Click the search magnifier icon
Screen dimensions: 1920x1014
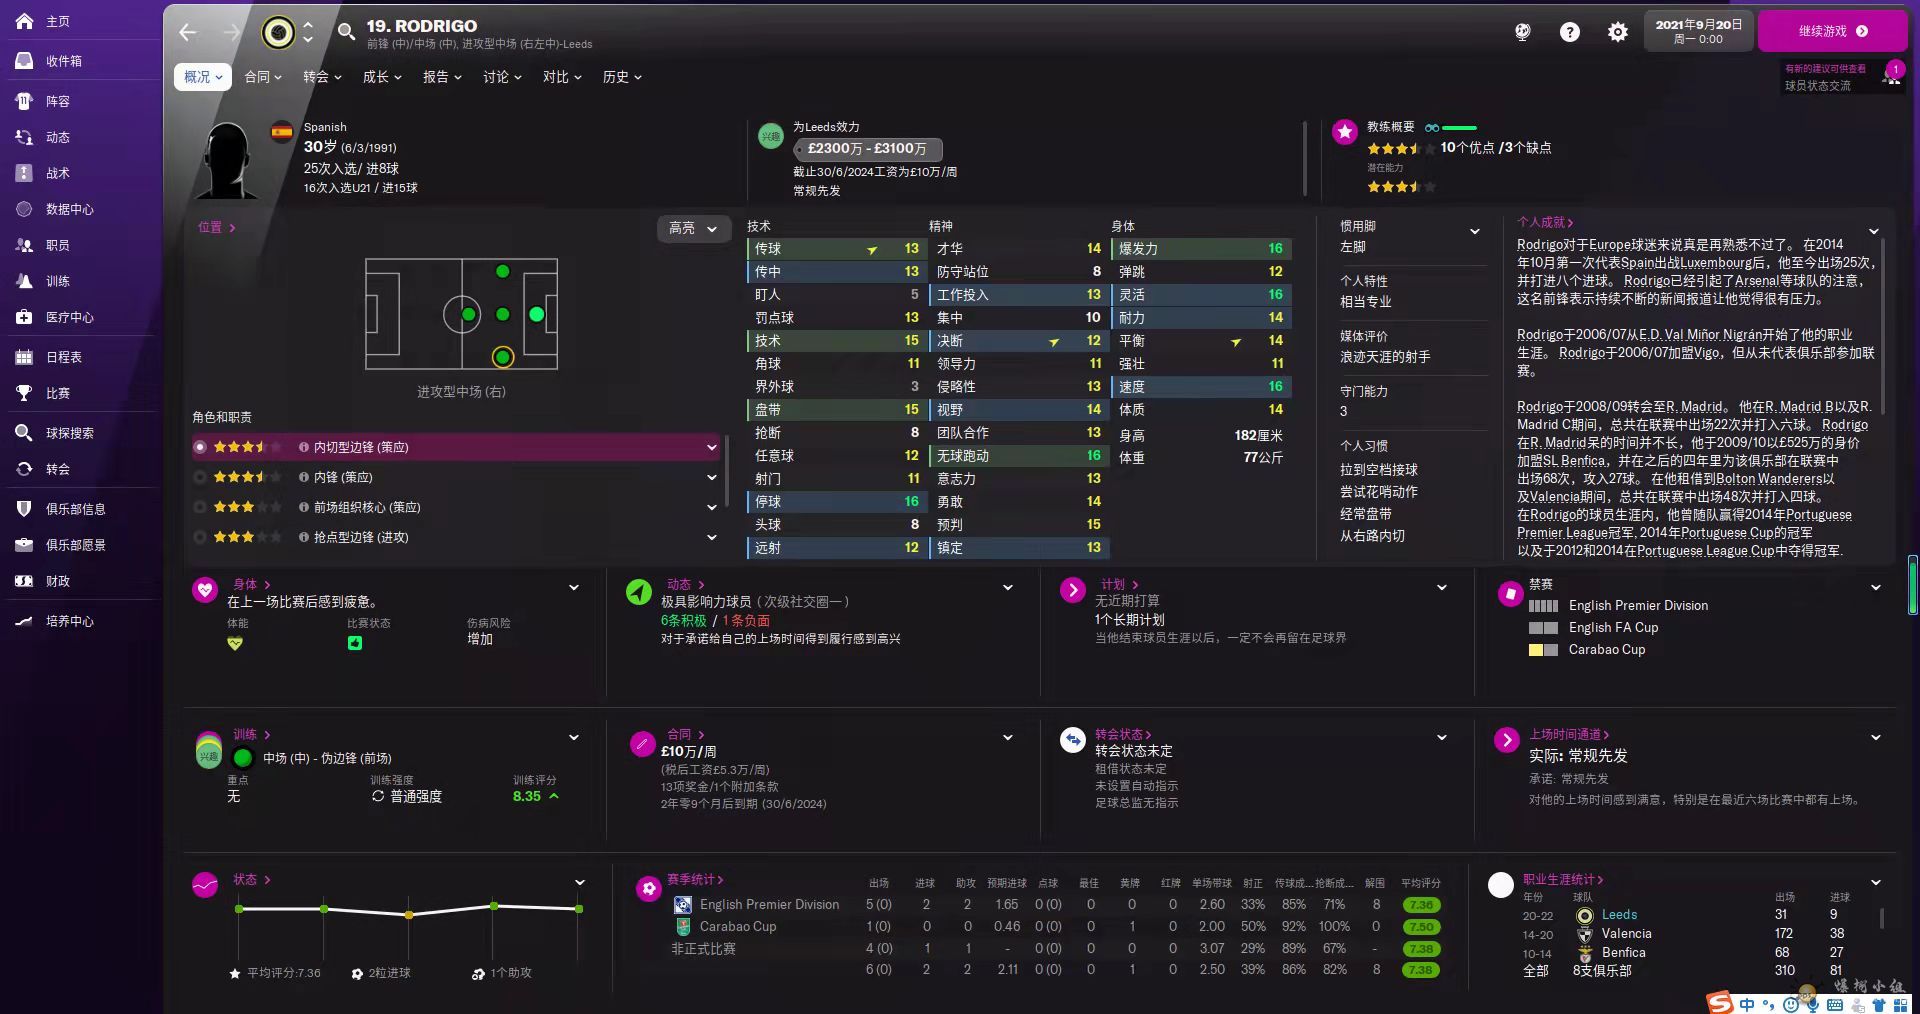pos(346,32)
